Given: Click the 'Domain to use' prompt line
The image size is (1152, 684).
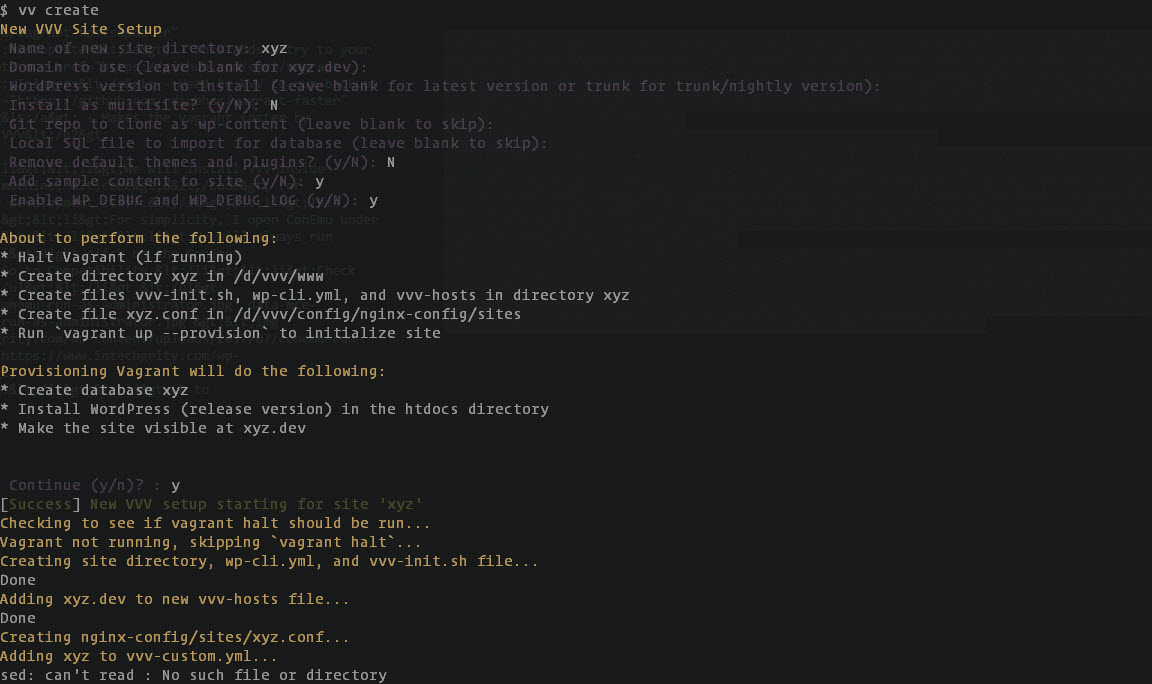Looking at the screenshot, I should [187, 68].
